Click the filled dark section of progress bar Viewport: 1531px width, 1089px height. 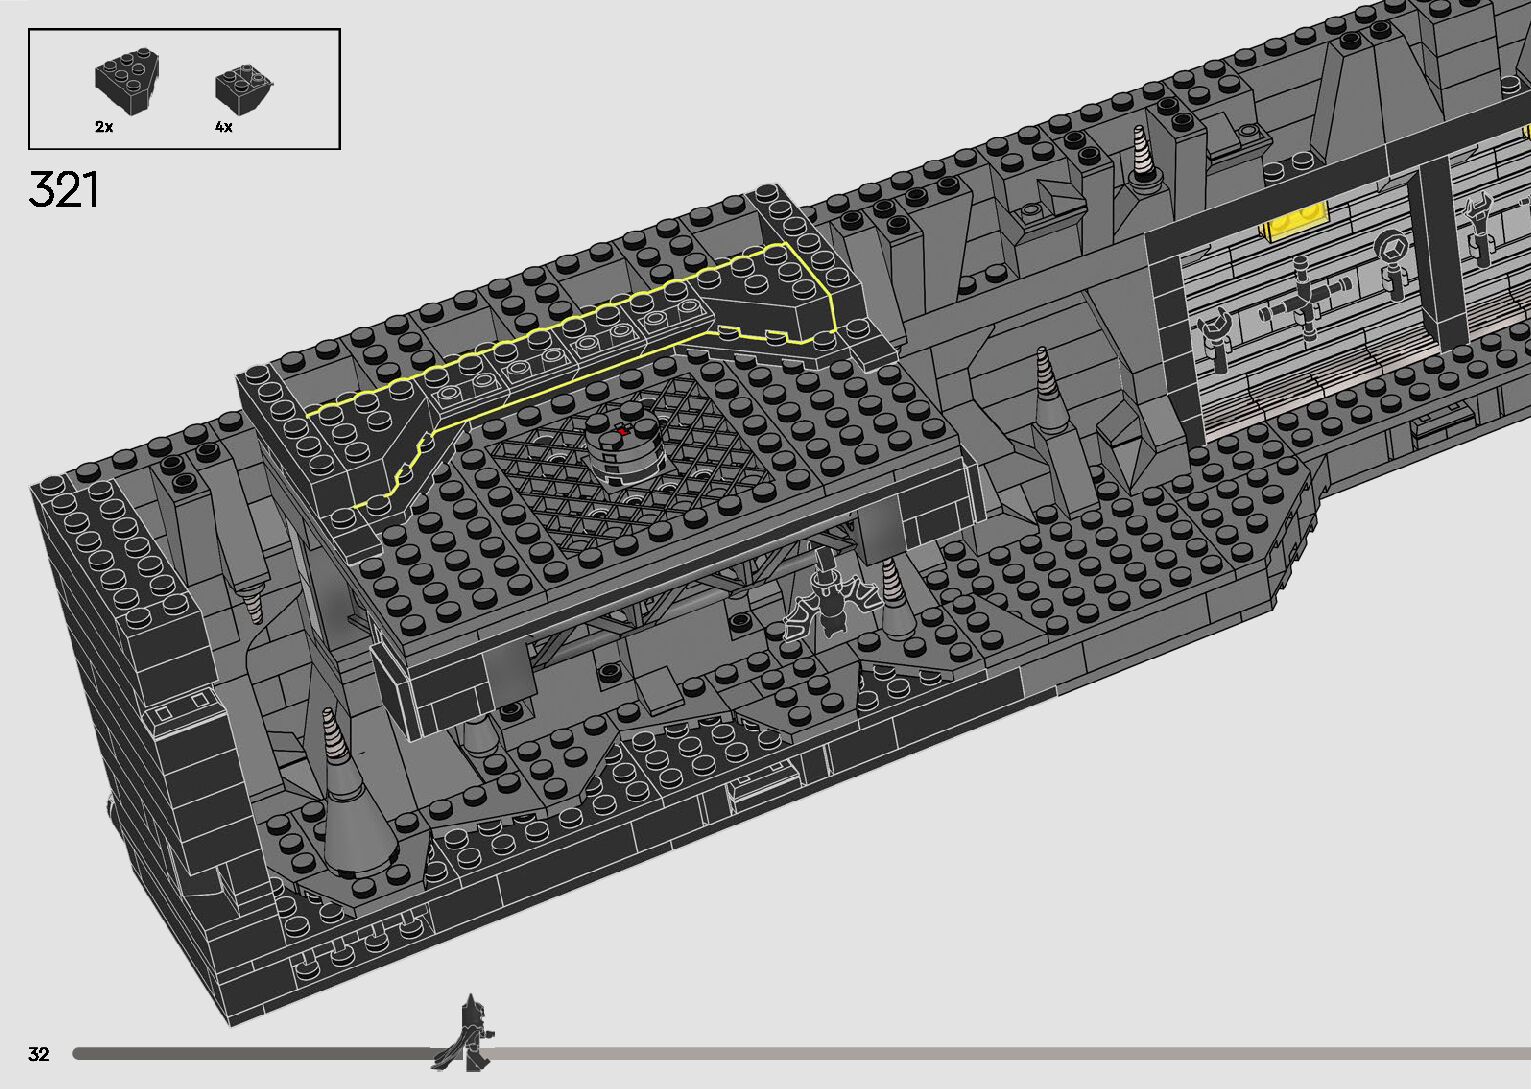coord(250,1053)
